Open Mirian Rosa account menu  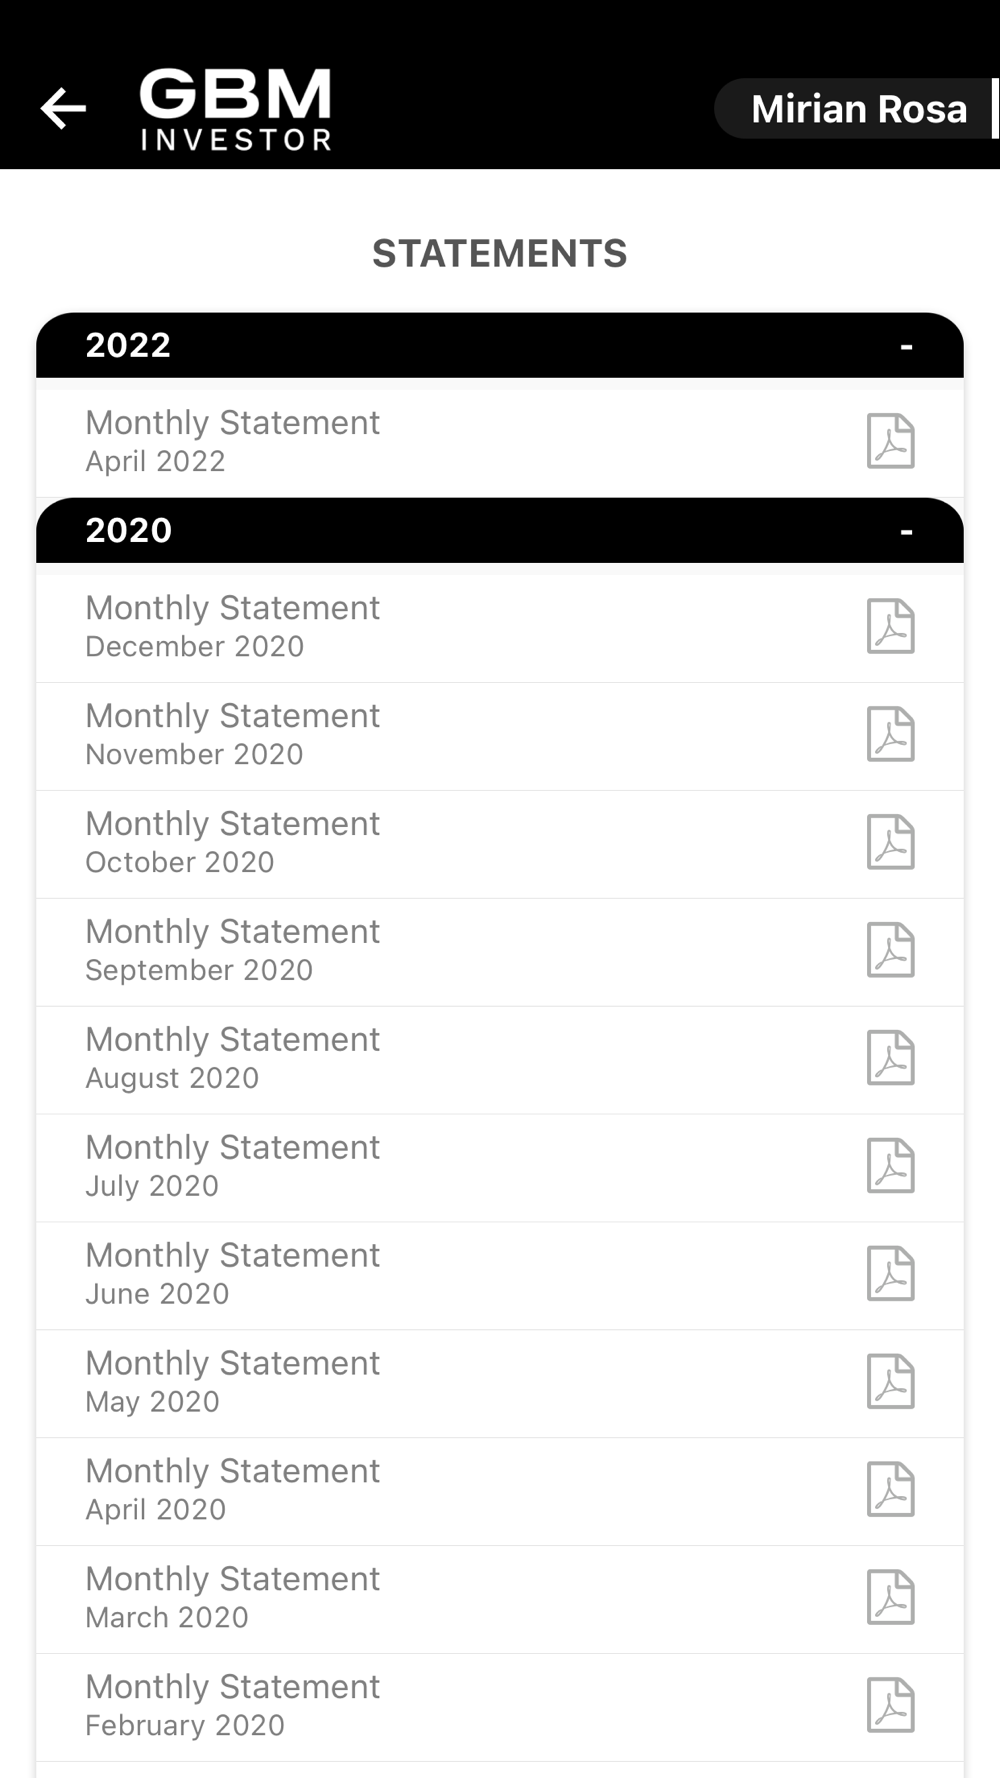coord(857,108)
